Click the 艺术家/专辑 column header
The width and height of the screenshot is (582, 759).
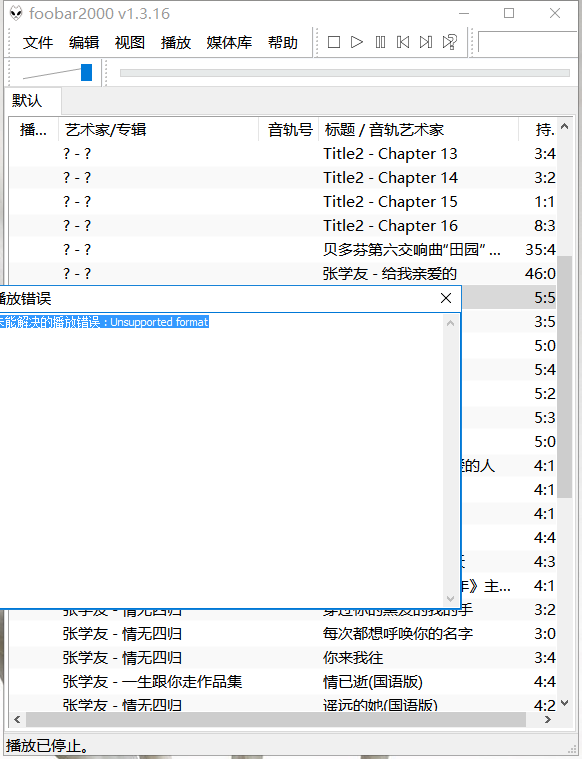tap(158, 129)
